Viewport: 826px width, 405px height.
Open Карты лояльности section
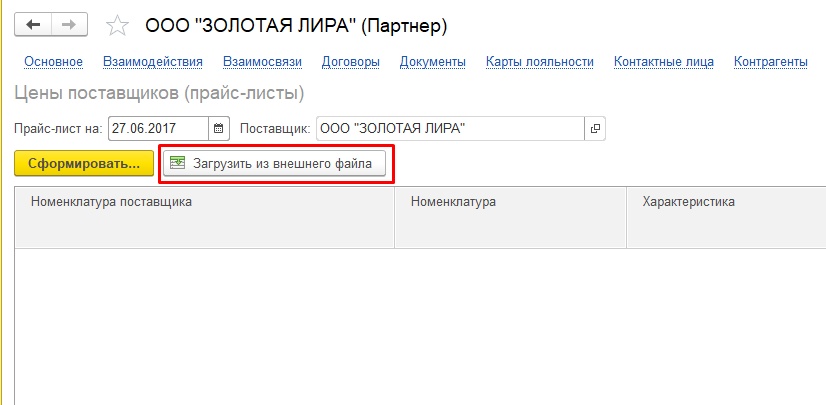[x=540, y=62]
